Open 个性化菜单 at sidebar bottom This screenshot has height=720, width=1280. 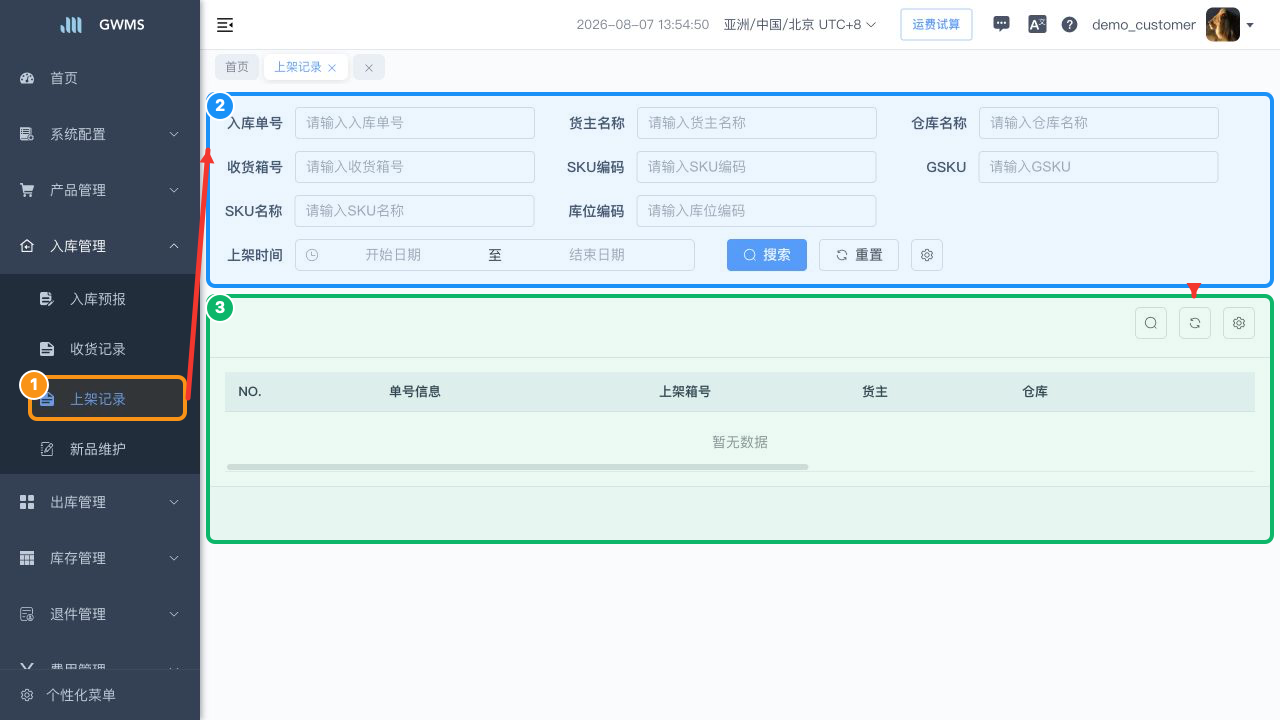pyautogui.click(x=100, y=695)
